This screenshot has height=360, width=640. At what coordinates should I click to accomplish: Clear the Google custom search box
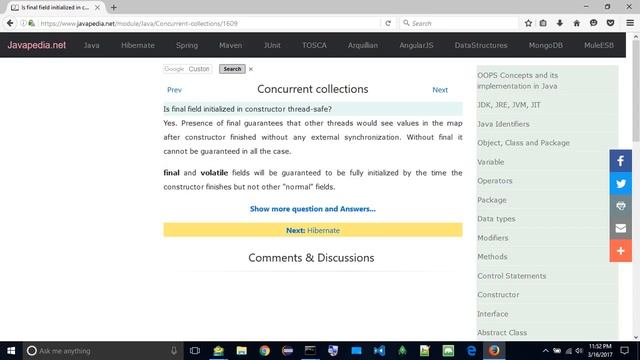251,69
